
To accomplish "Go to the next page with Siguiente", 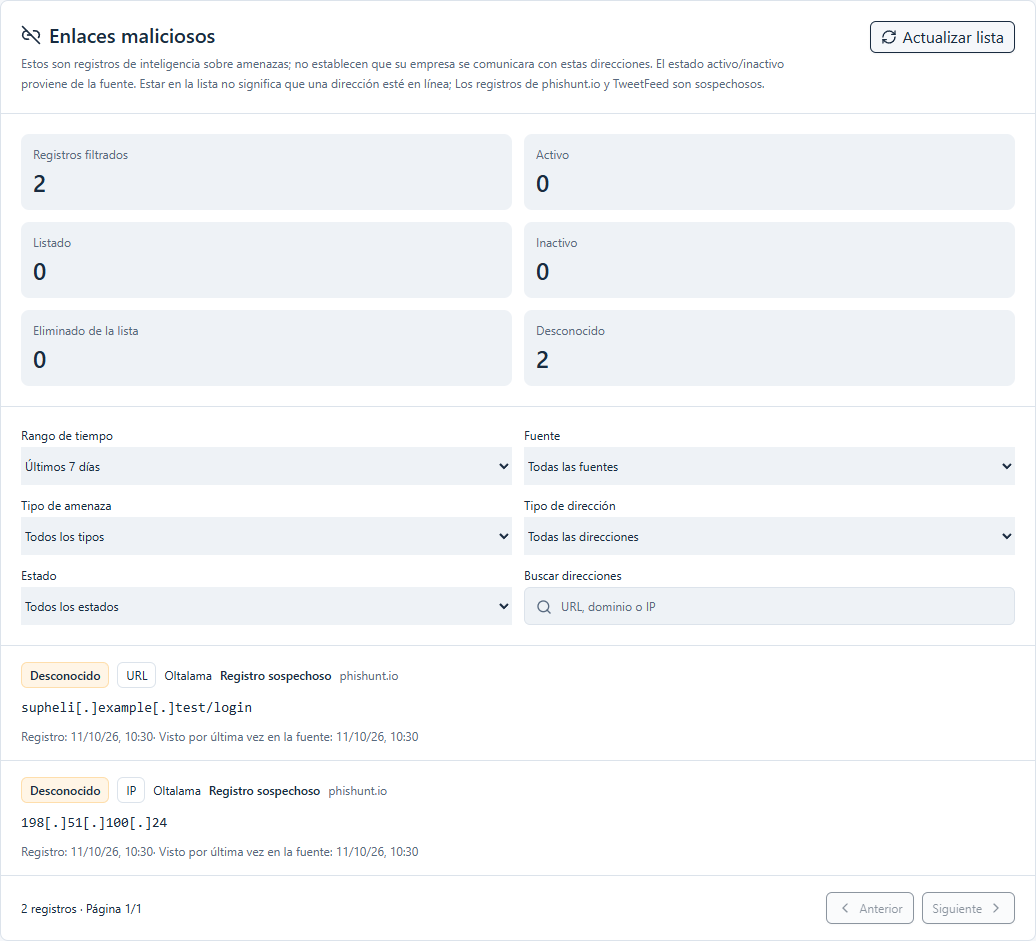I will 968,909.
